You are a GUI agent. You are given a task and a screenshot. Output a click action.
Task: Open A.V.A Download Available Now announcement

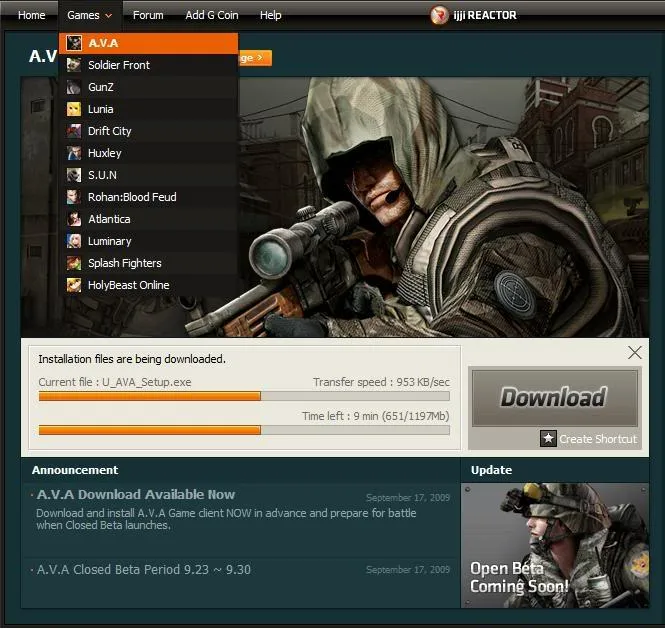(x=136, y=494)
